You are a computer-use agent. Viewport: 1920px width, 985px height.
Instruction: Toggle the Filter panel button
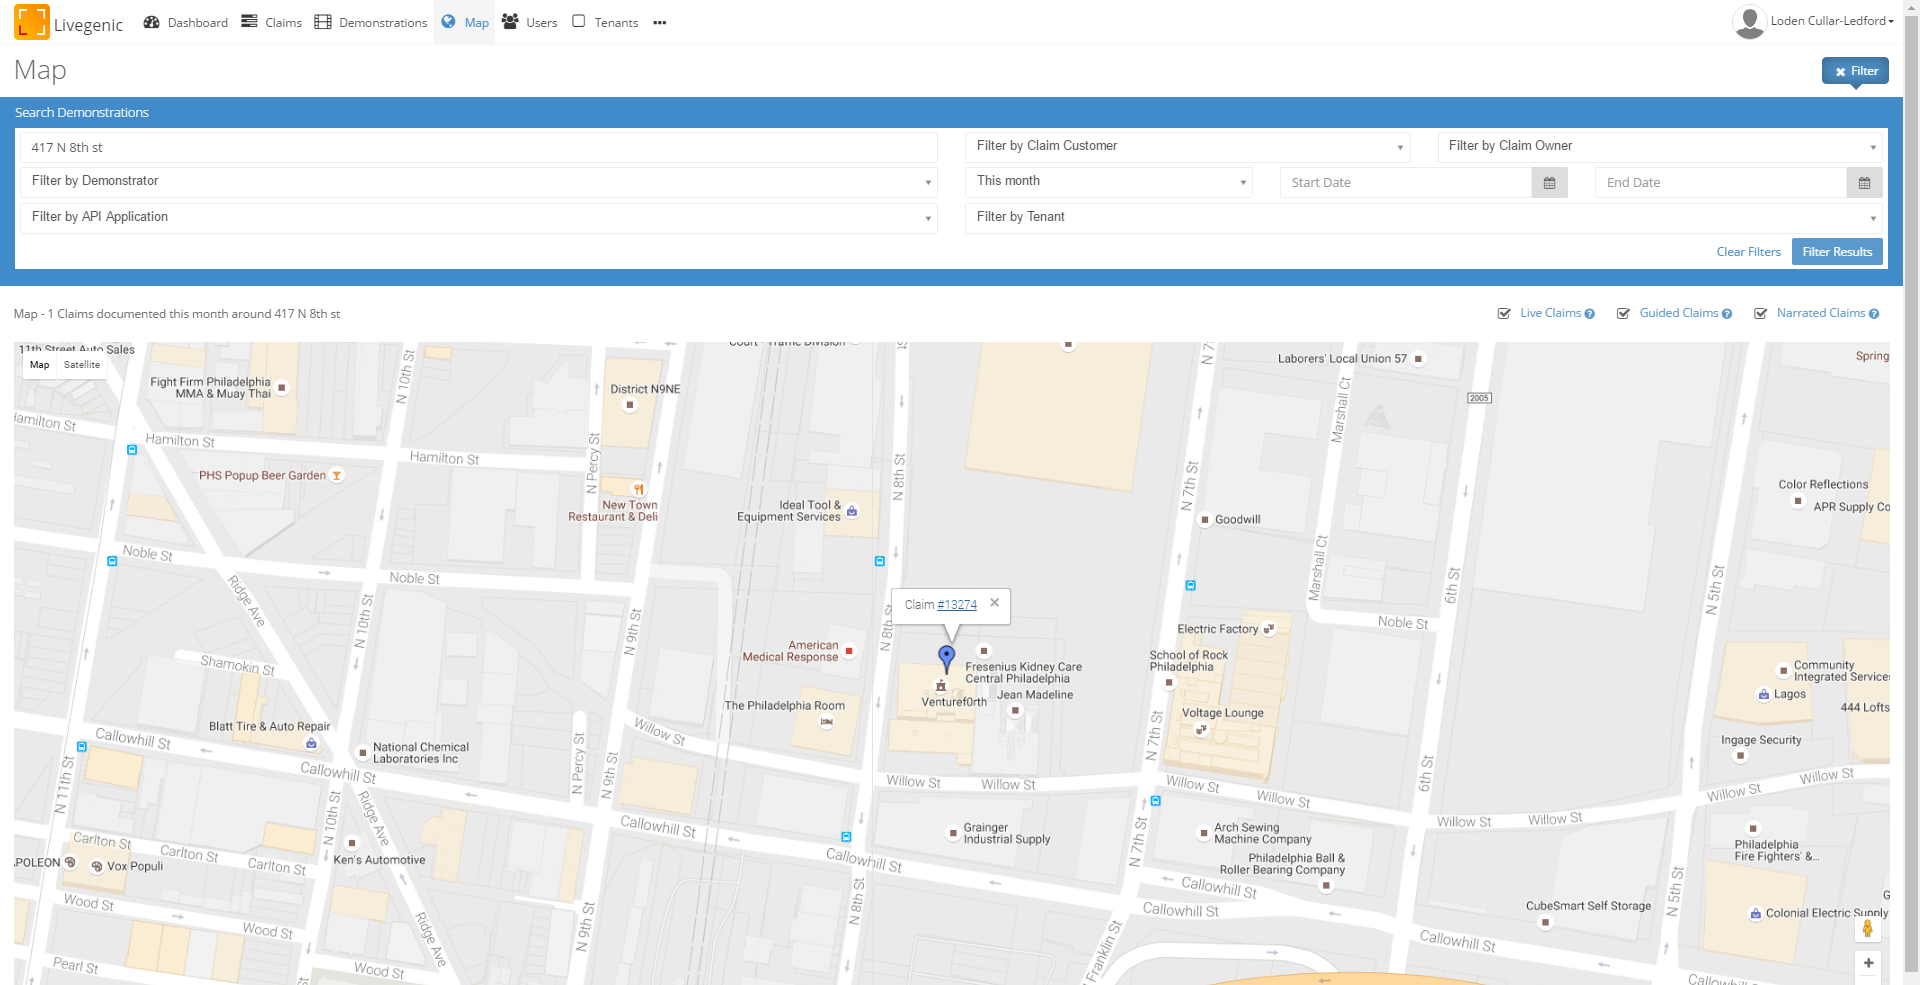tap(1855, 71)
